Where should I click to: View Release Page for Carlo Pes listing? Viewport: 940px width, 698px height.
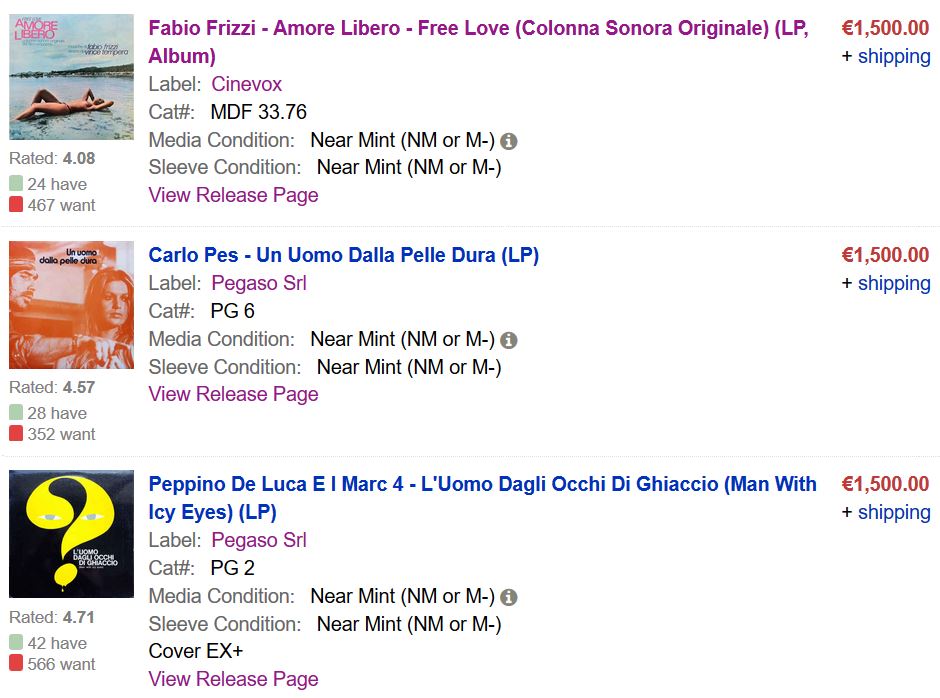(x=233, y=394)
